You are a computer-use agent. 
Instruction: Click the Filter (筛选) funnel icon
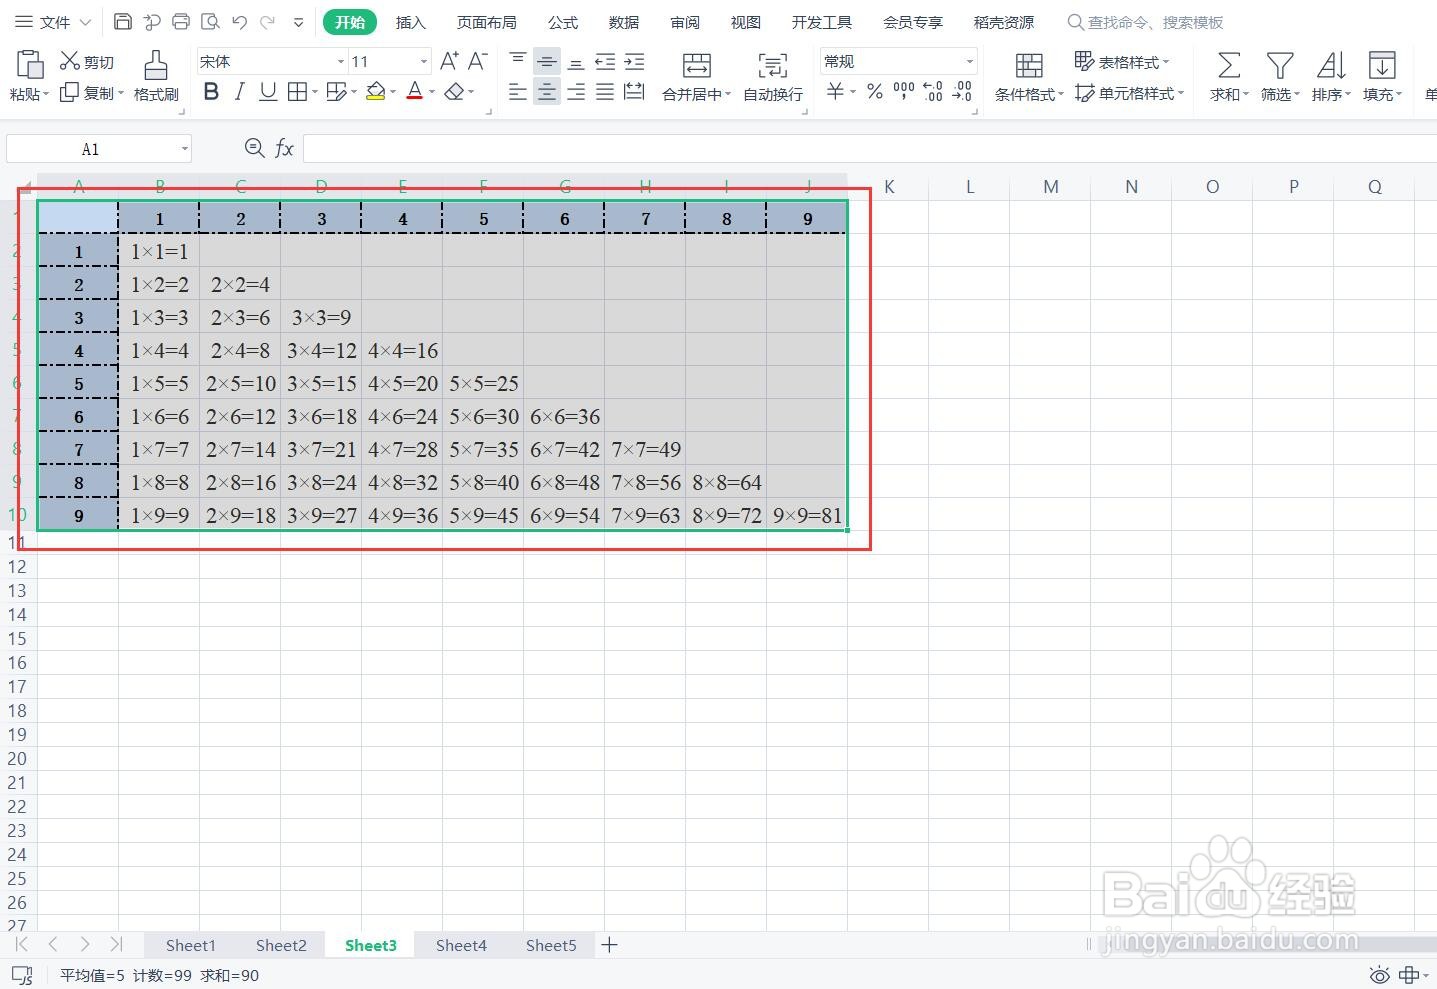1280,66
